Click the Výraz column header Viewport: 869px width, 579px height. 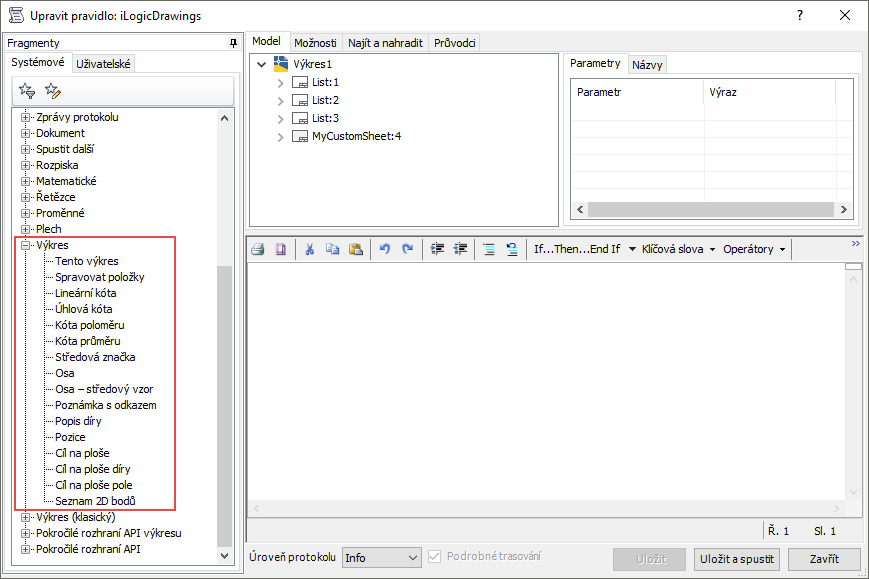[769, 93]
